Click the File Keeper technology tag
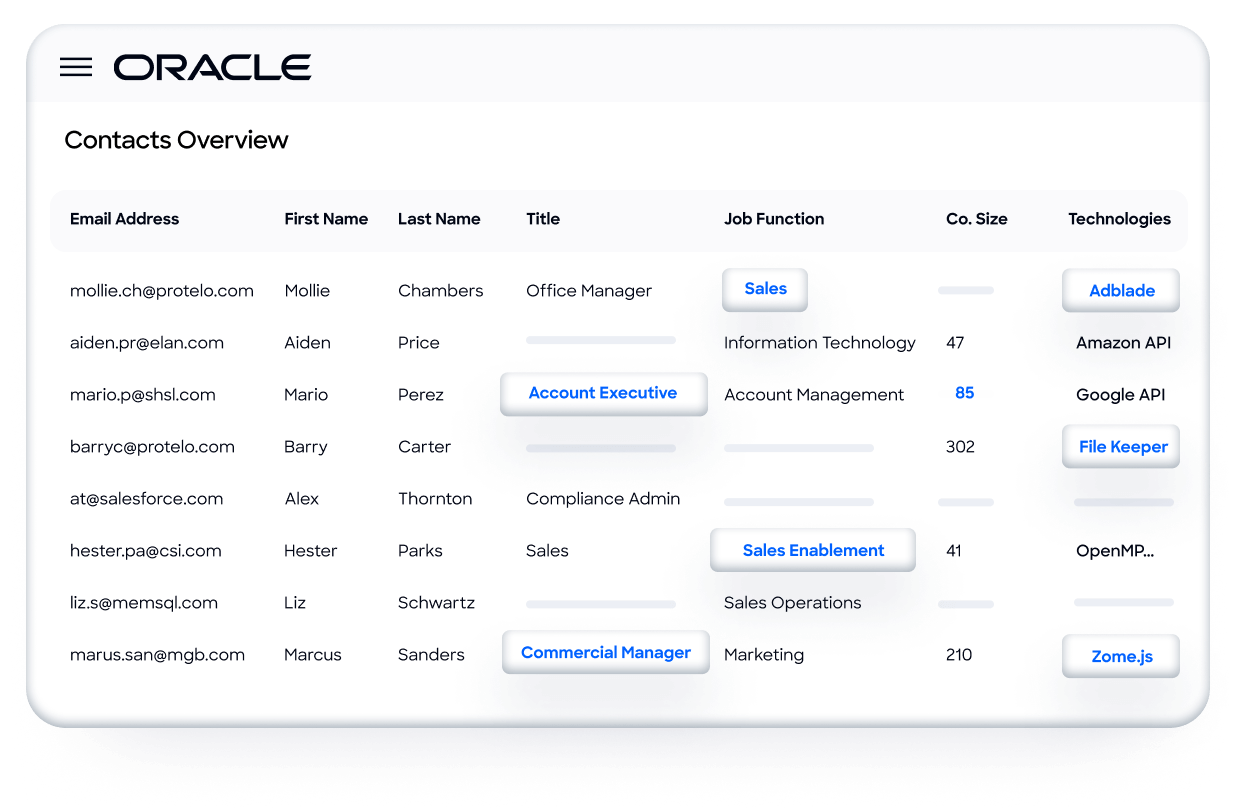Screen dimensions: 1246x808 click(1121, 447)
